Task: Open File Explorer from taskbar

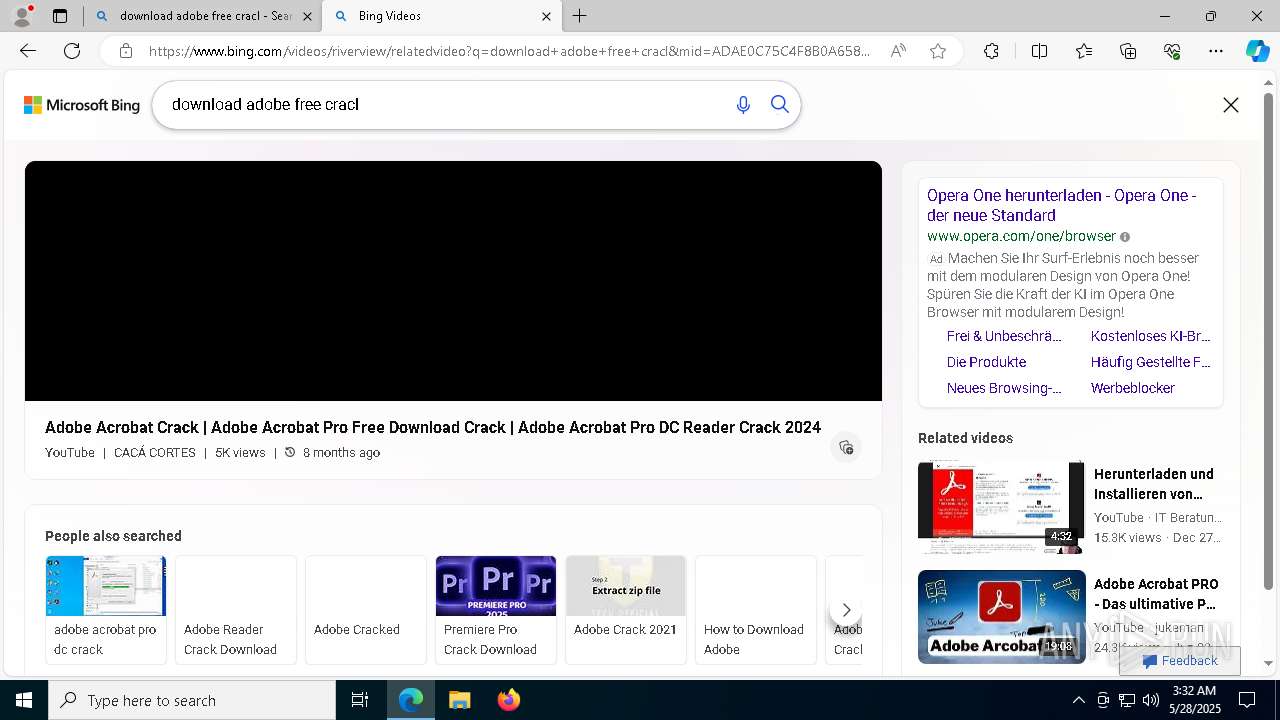Action: coord(459,700)
